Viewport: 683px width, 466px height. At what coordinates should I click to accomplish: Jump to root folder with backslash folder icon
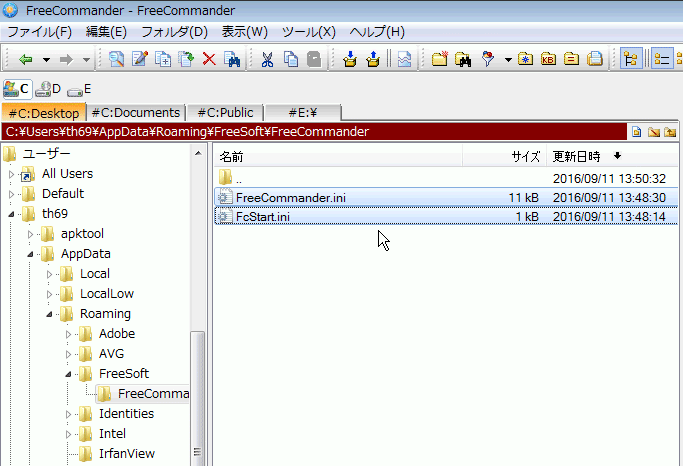[654, 132]
